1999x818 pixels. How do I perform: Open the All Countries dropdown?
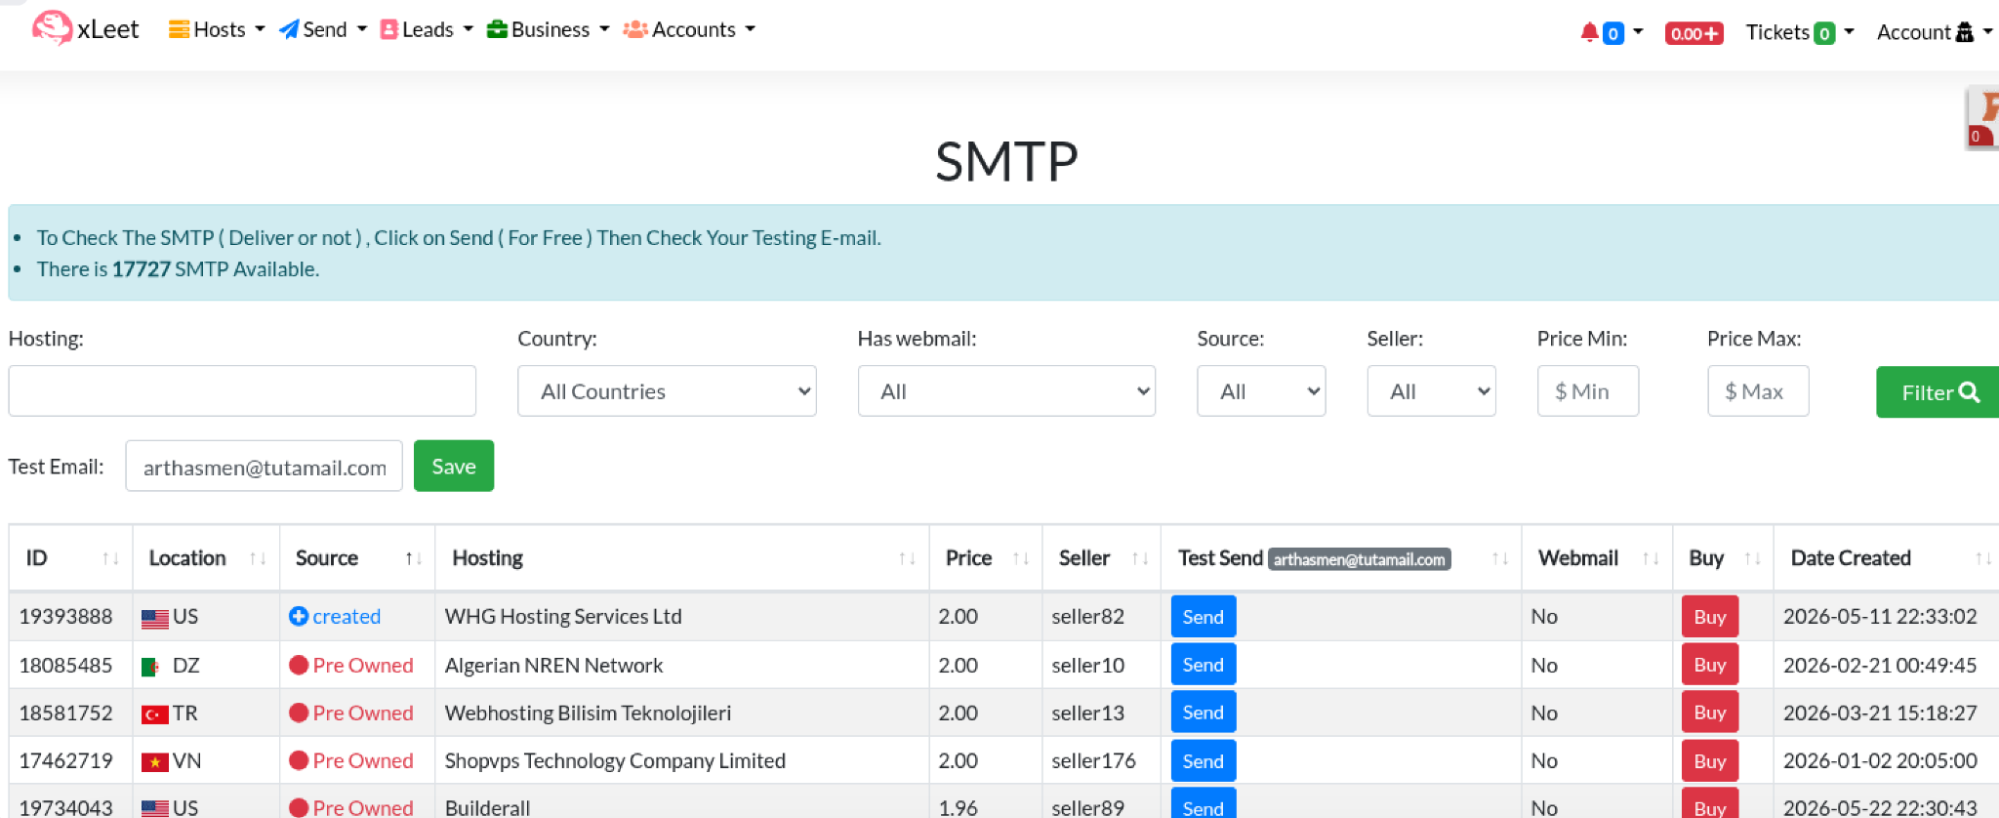(667, 391)
